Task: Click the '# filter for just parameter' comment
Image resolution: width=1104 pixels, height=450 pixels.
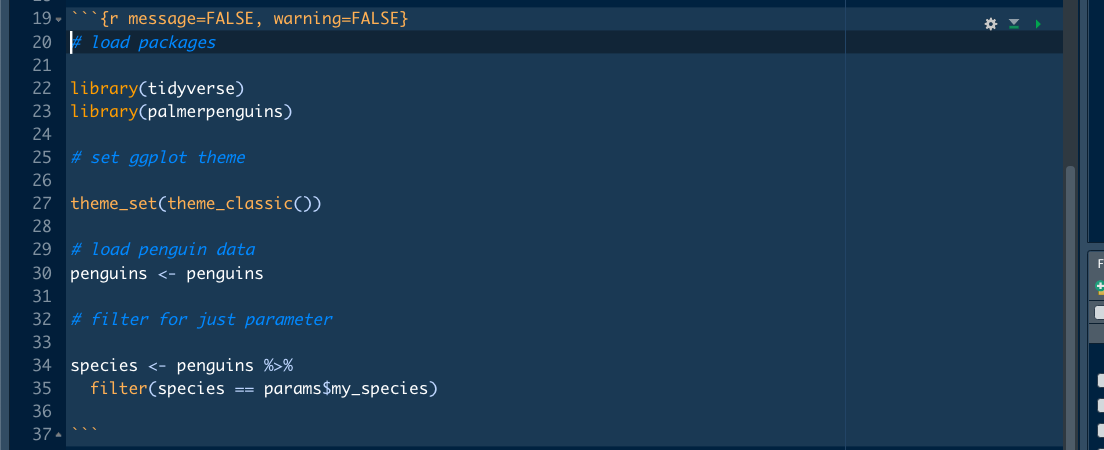Action: (x=201, y=320)
